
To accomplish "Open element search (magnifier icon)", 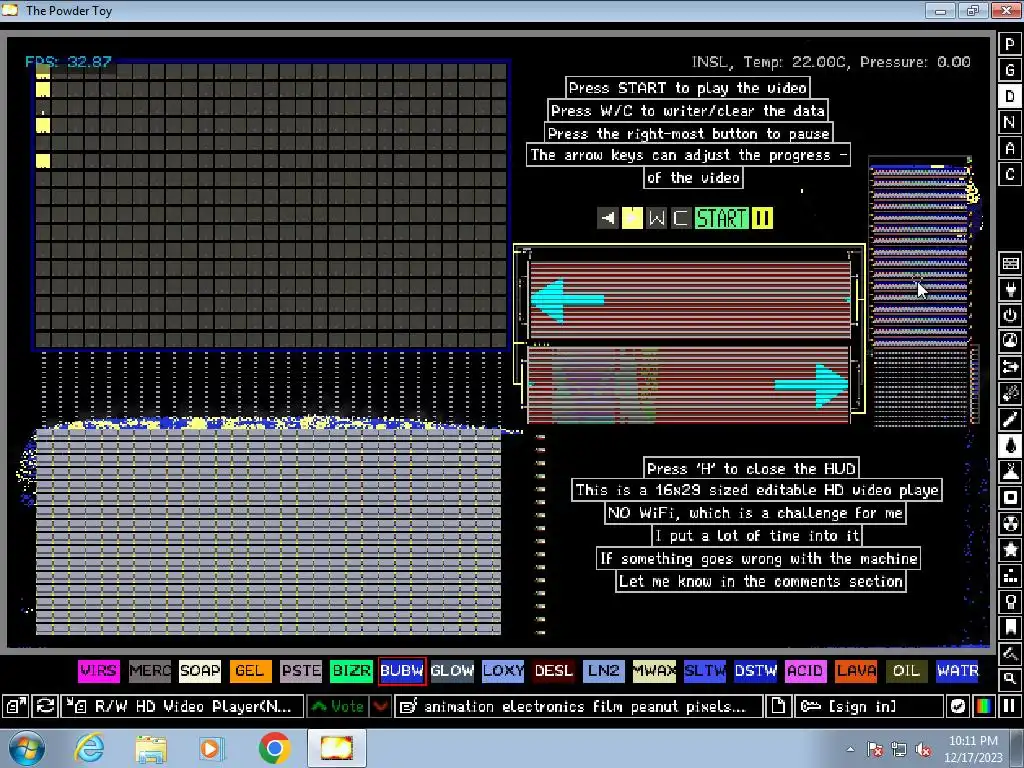I will pyautogui.click(x=1010, y=679).
